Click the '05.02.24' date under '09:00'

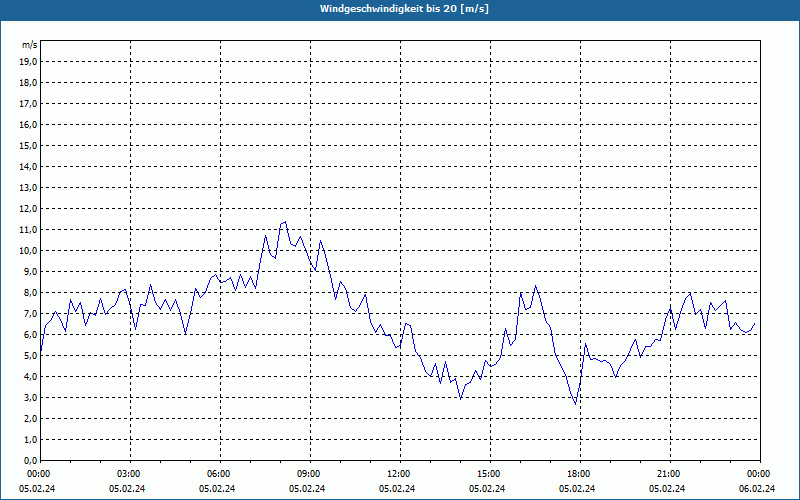307,488
